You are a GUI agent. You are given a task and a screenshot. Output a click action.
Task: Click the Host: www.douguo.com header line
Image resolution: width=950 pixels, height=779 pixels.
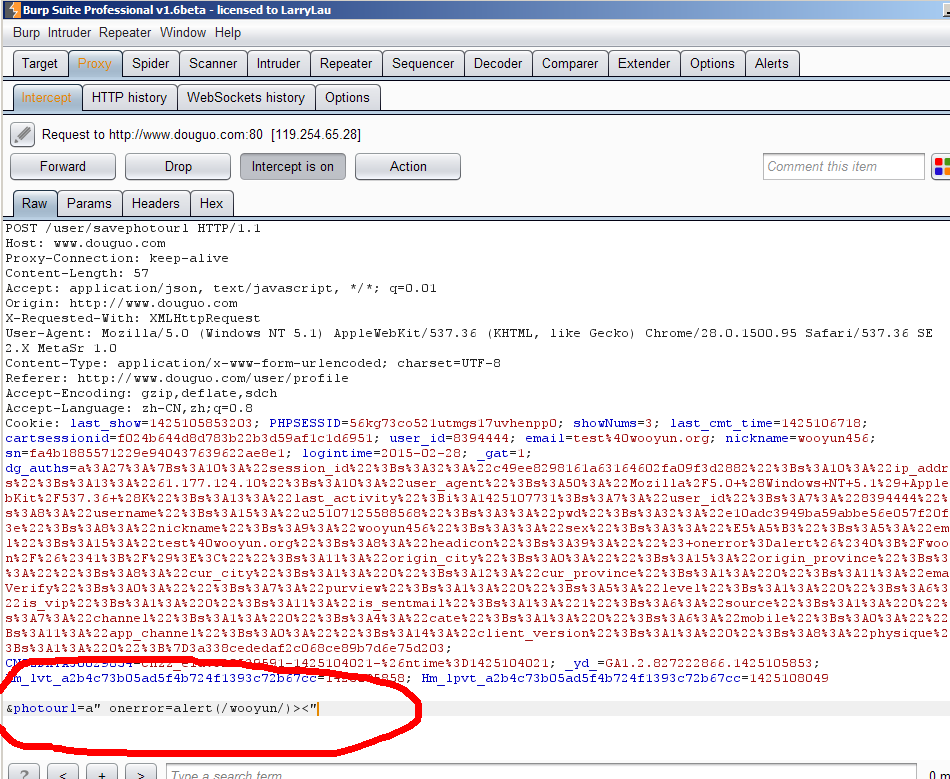85,244
